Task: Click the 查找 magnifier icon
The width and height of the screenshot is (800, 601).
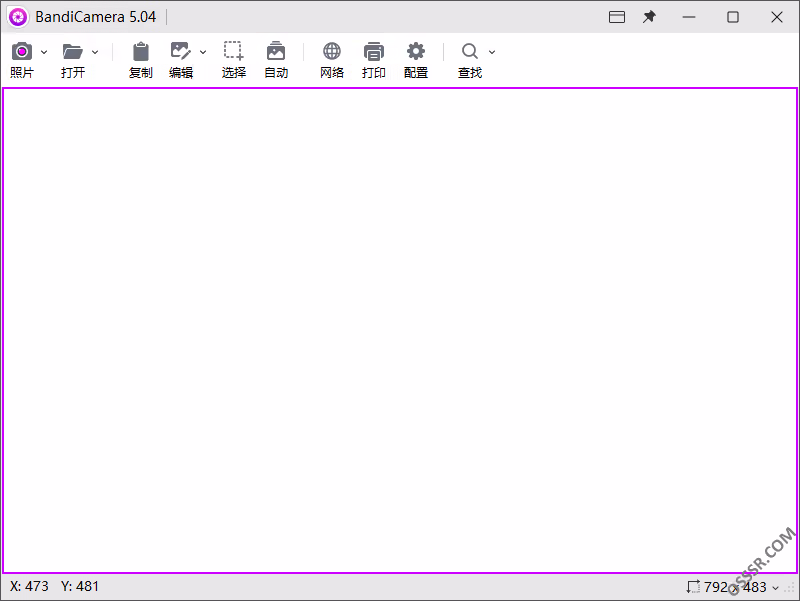Action: (469, 51)
